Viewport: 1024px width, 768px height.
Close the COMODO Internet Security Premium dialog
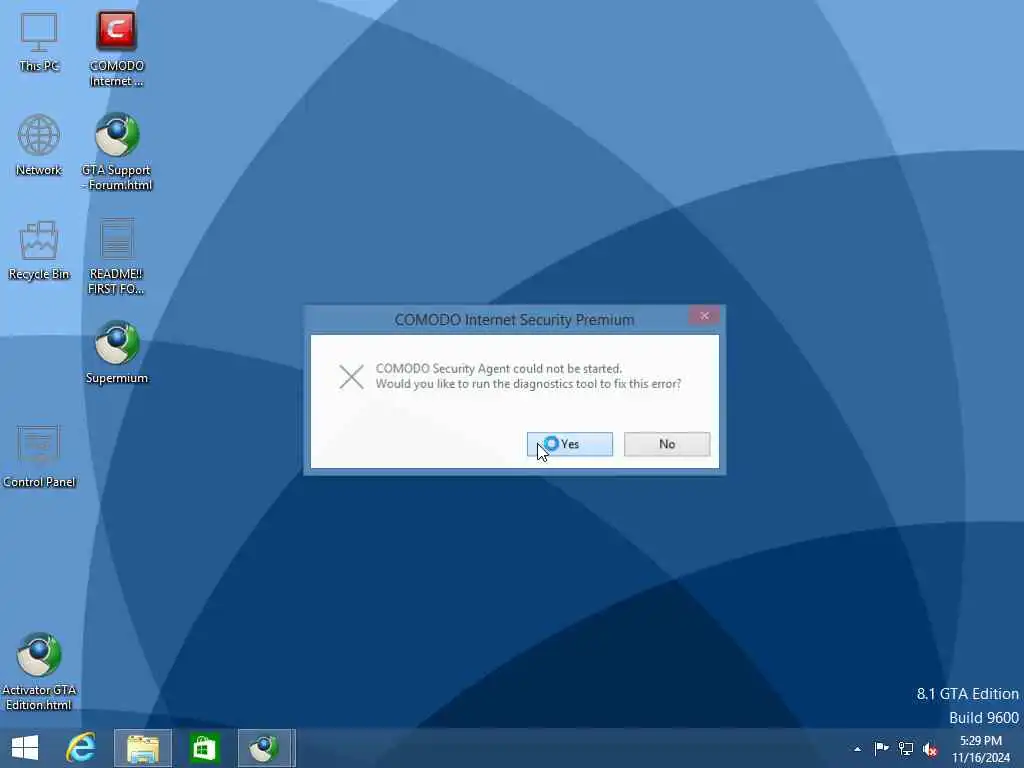tap(704, 316)
